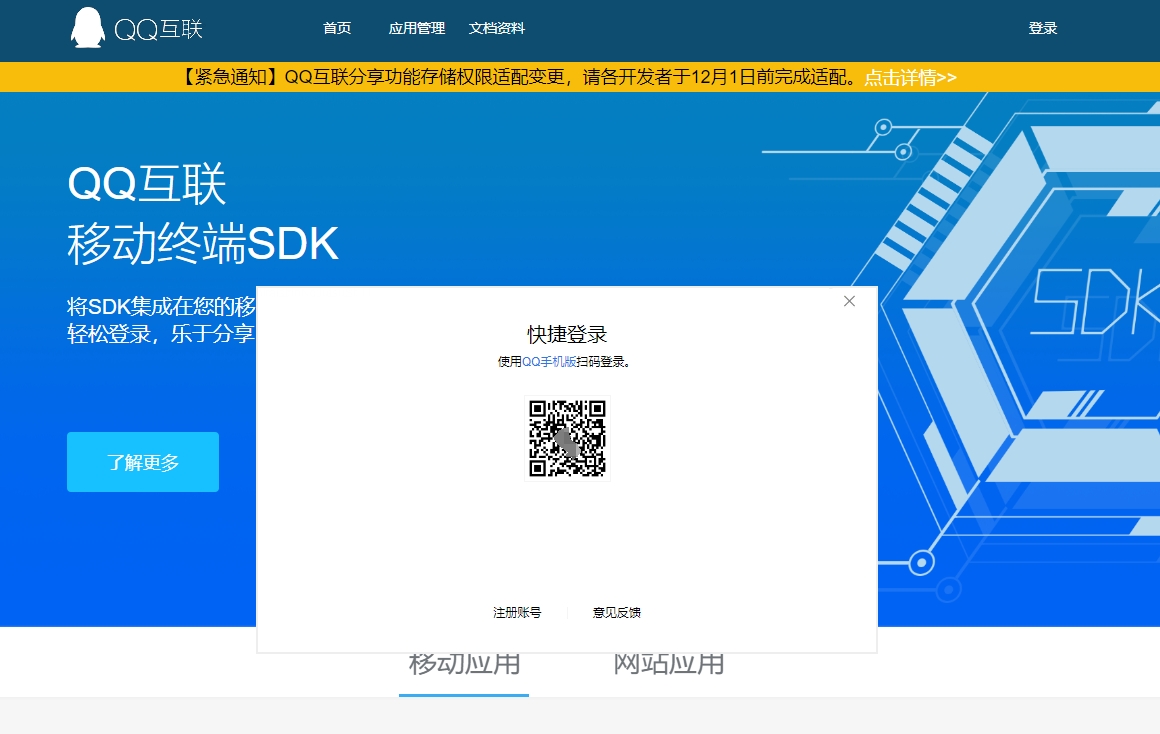Open the 应用管理 navigation item
The width and height of the screenshot is (1160, 734).
(x=417, y=28)
